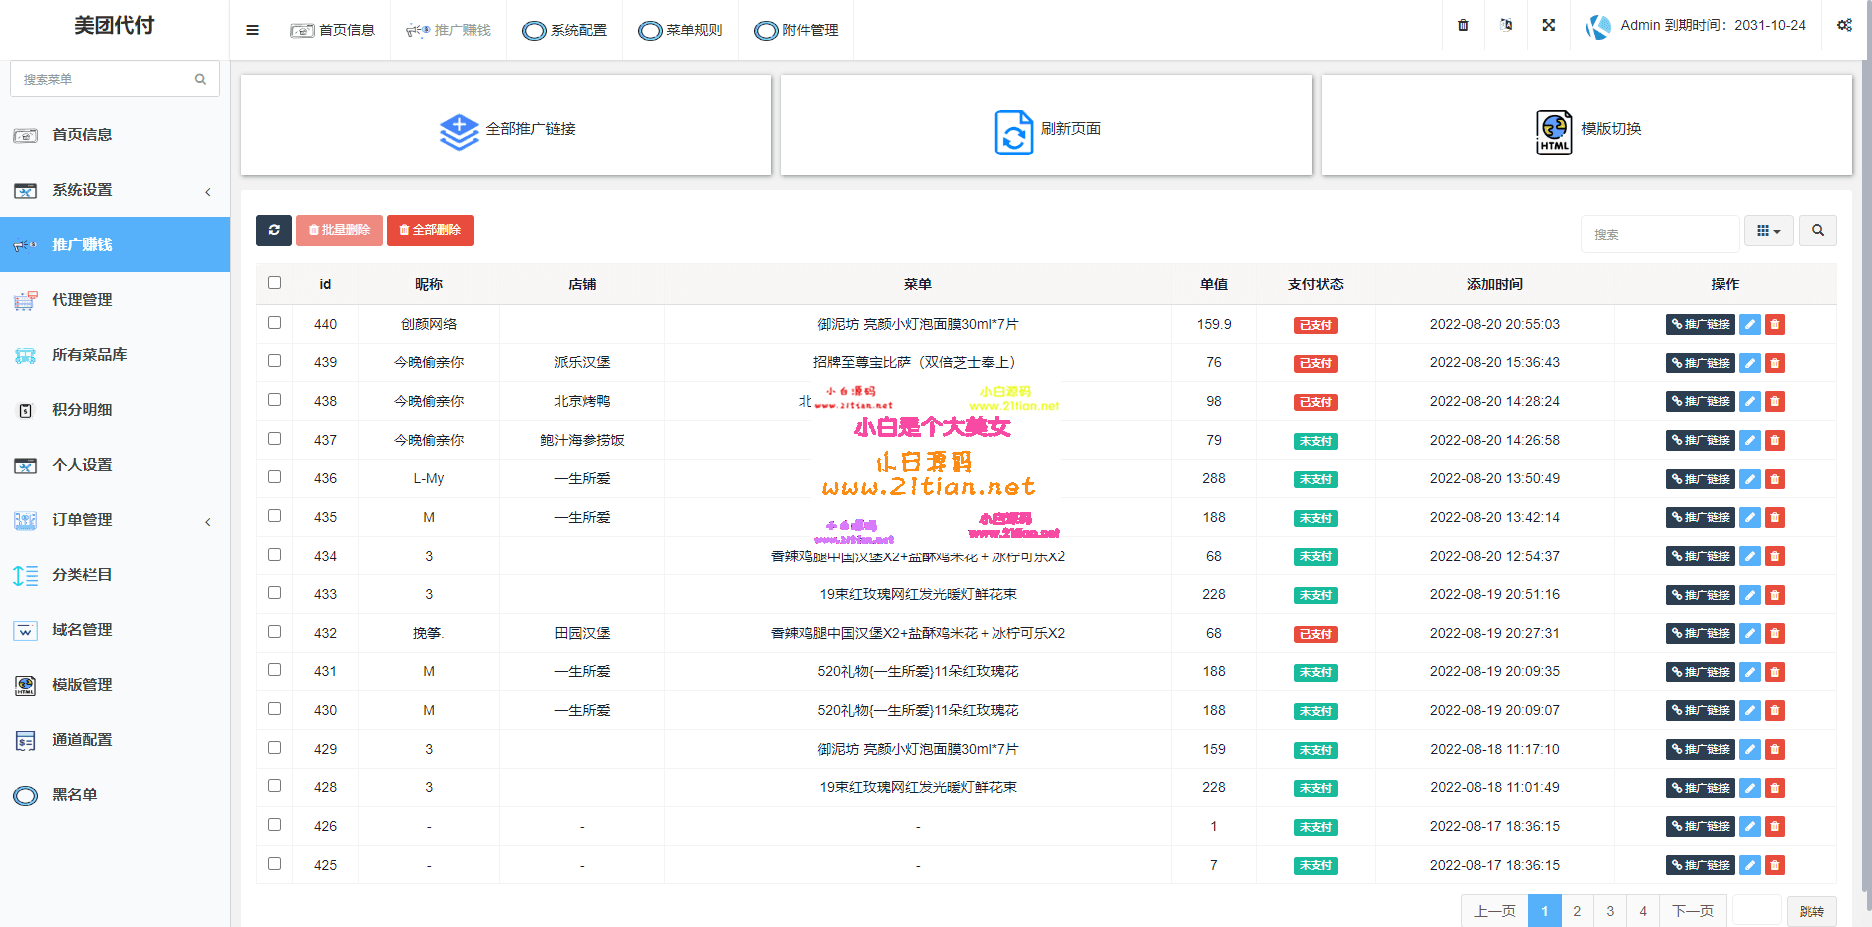Image resolution: width=1872 pixels, height=927 pixels.
Task: Check the checkbox for row 440
Action: click(274, 323)
